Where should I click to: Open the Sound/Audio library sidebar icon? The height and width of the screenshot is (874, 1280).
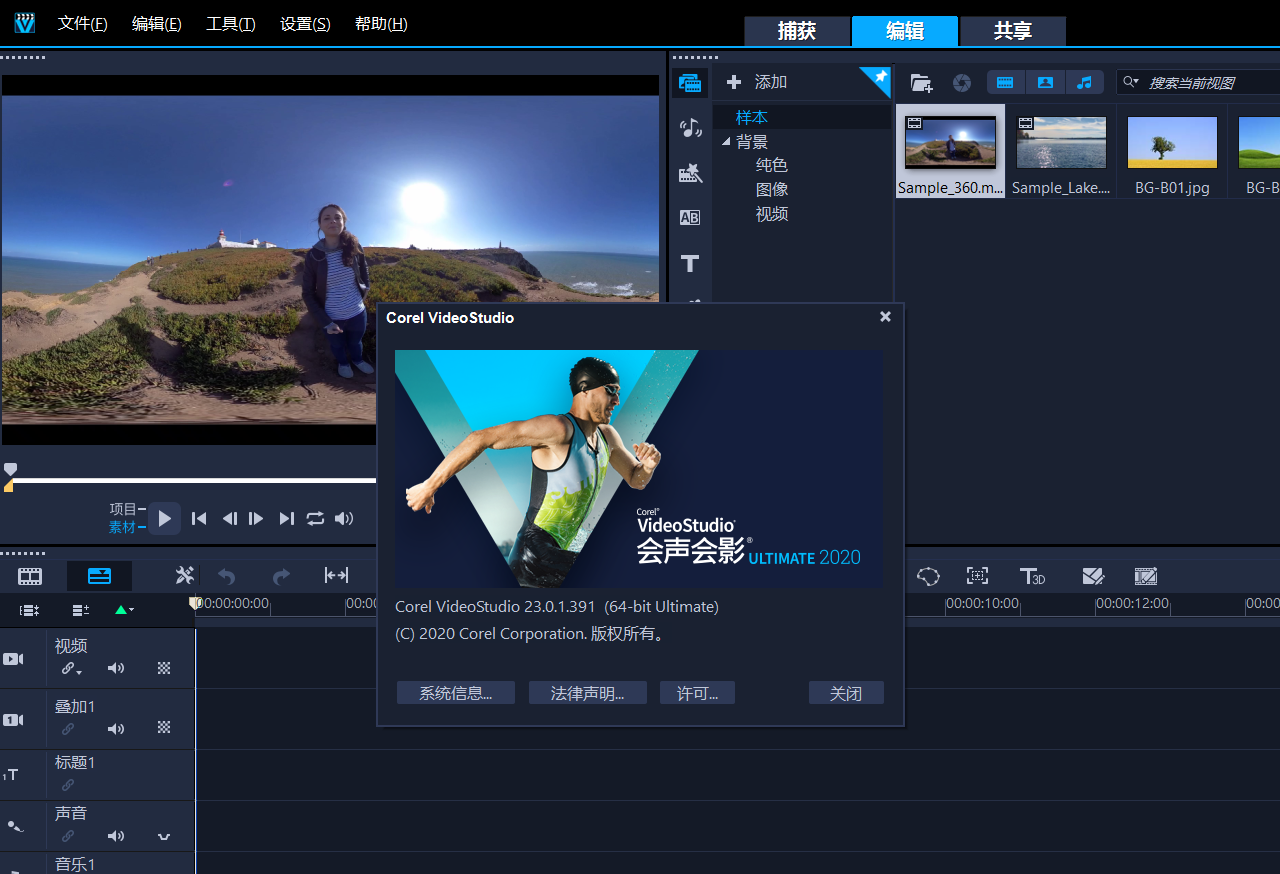click(x=690, y=128)
